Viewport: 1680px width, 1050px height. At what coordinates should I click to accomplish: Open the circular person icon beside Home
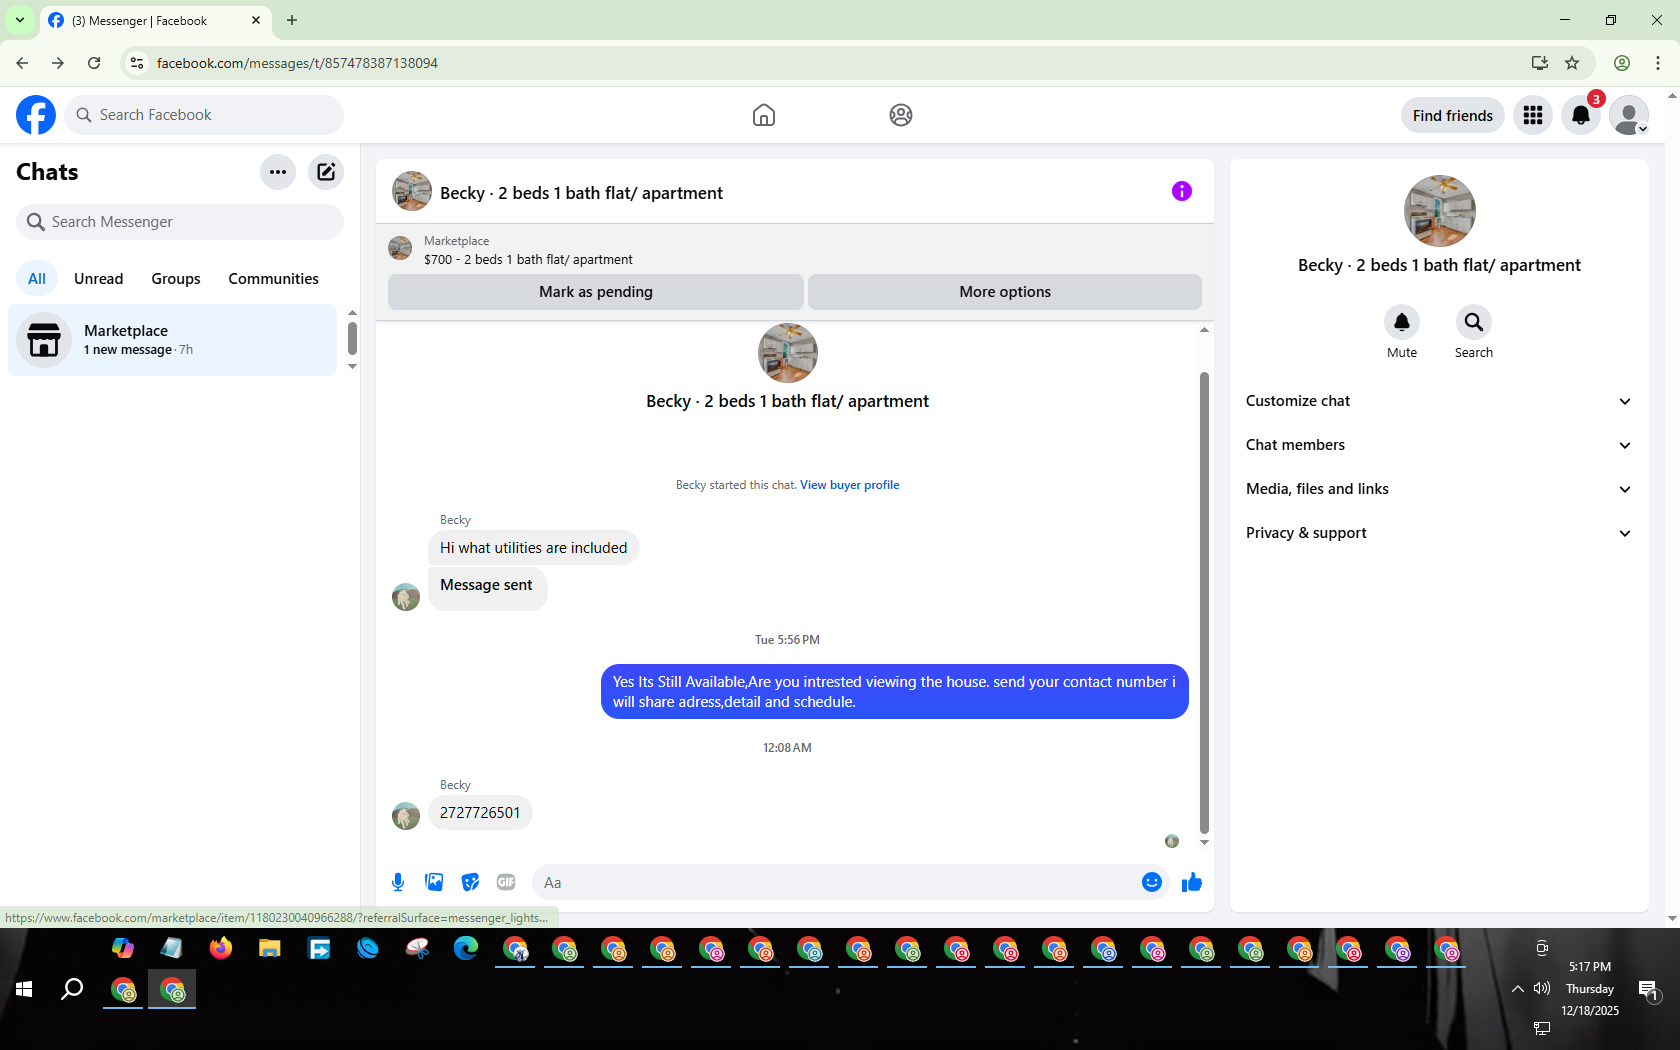pos(901,115)
